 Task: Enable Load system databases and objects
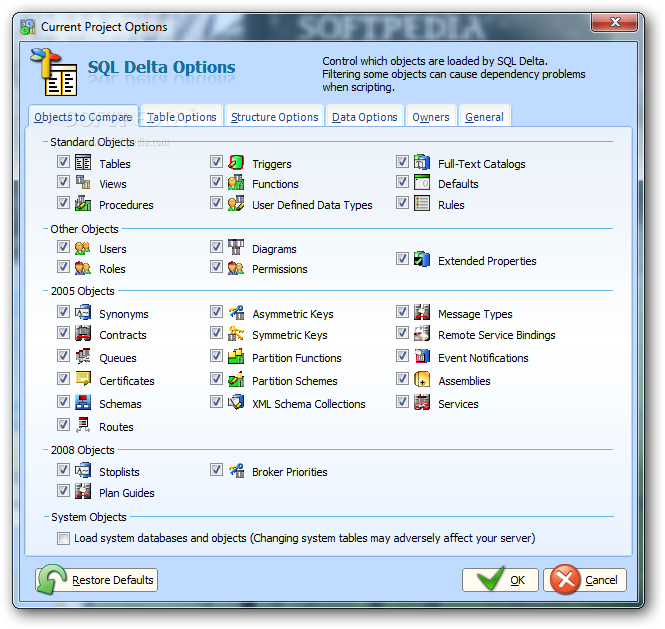coord(63,539)
